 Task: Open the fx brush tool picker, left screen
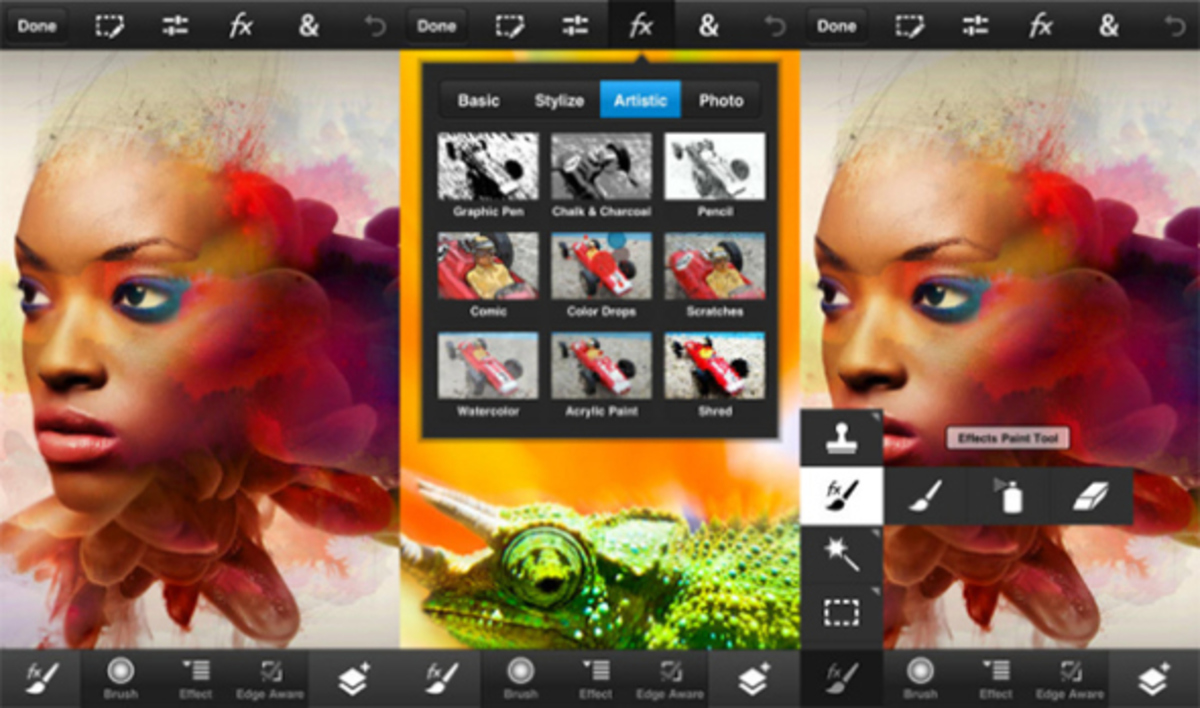tap(41, 679)
